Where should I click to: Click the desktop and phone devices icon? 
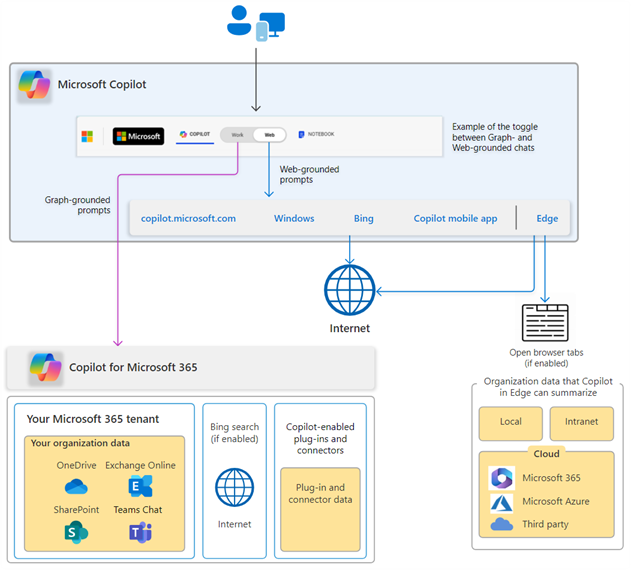click(x=270, y=27)
